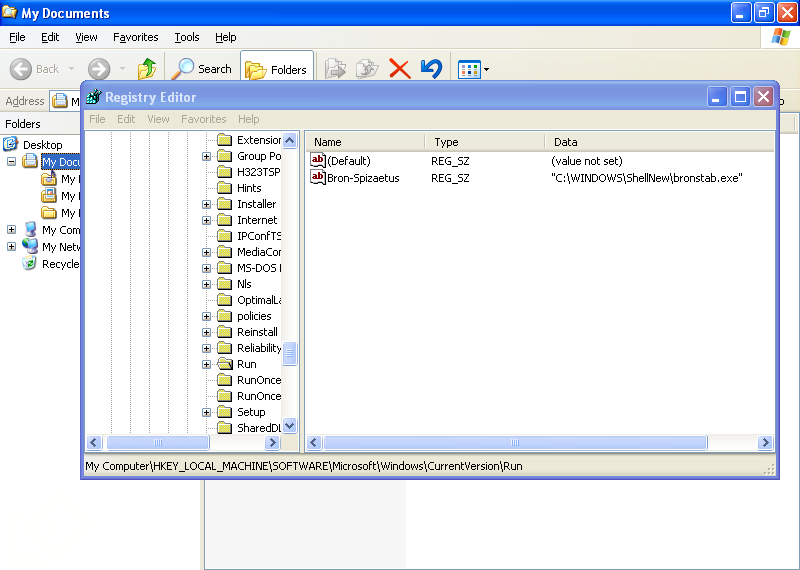Open My Documents View menu
Screen dimensions: 800x570
(x=86, y=37)
